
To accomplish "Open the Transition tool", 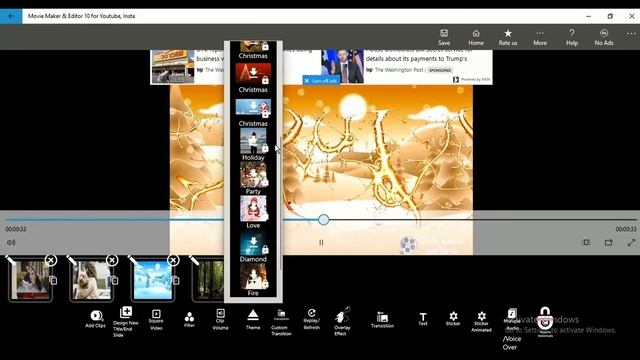I will tap(382, 320).
